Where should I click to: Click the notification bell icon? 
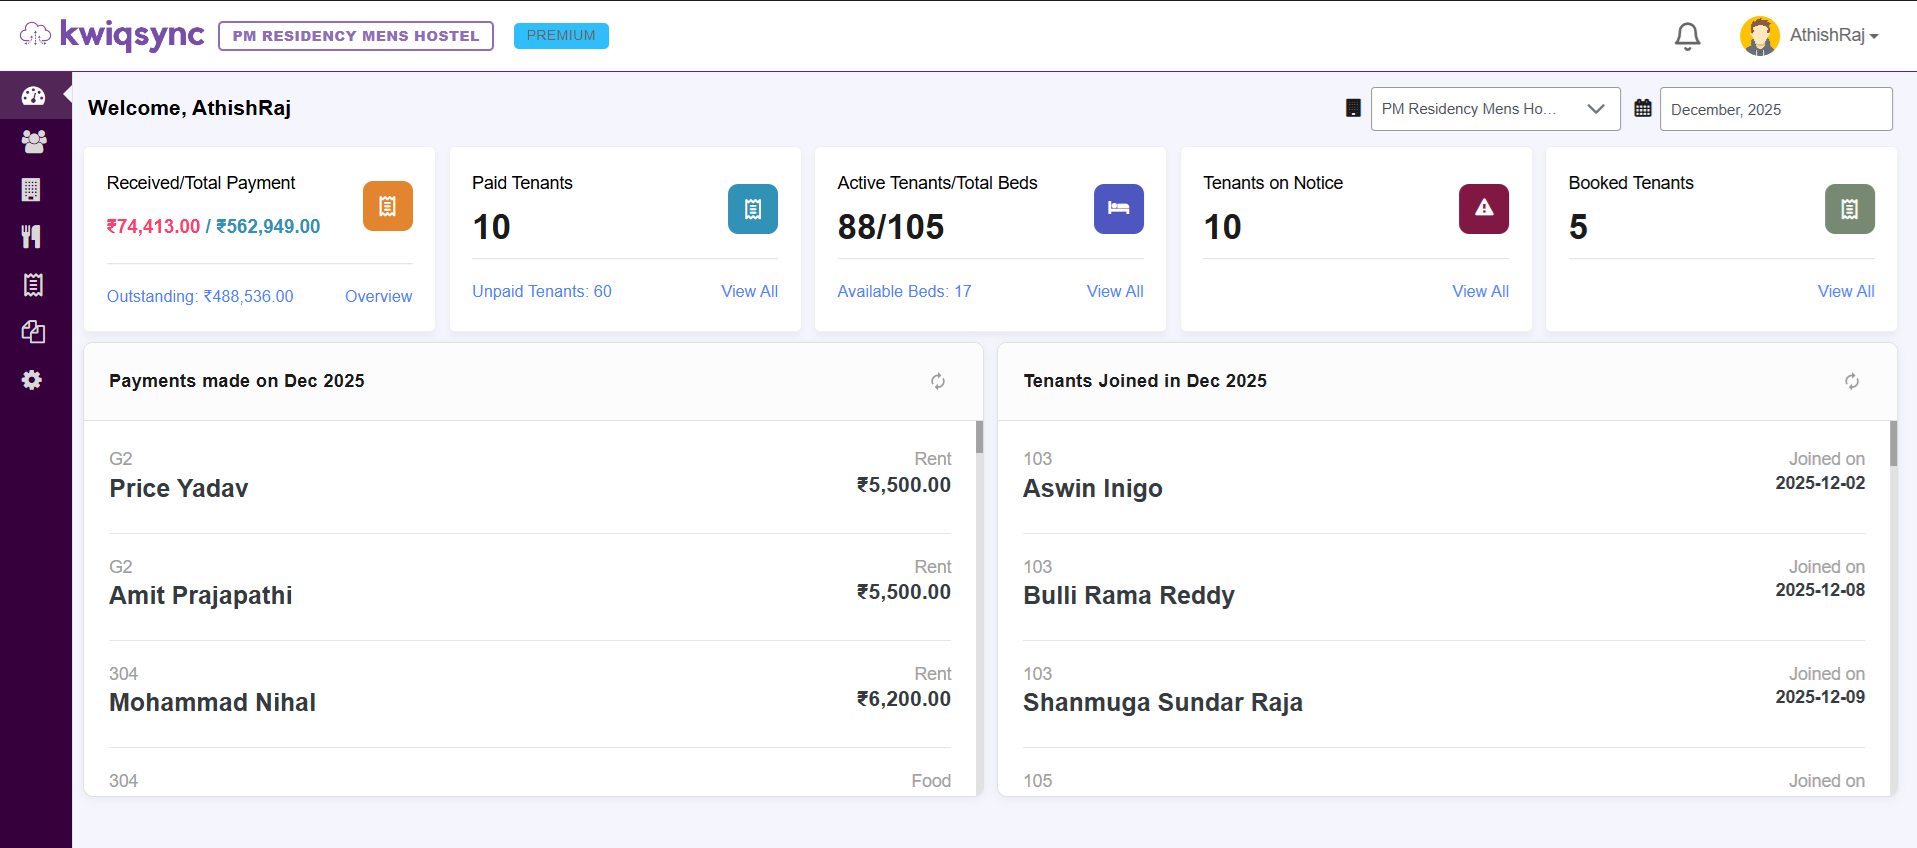[1687, 36]
